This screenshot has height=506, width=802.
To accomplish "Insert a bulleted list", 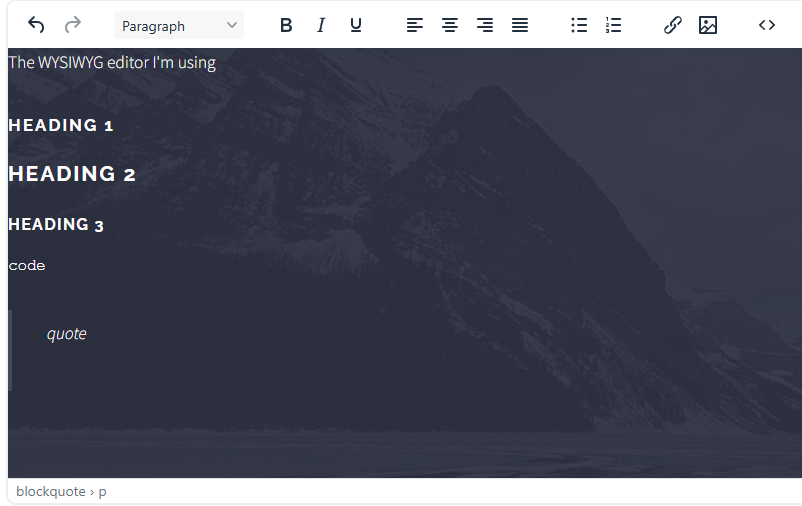I will click(579, 25).
